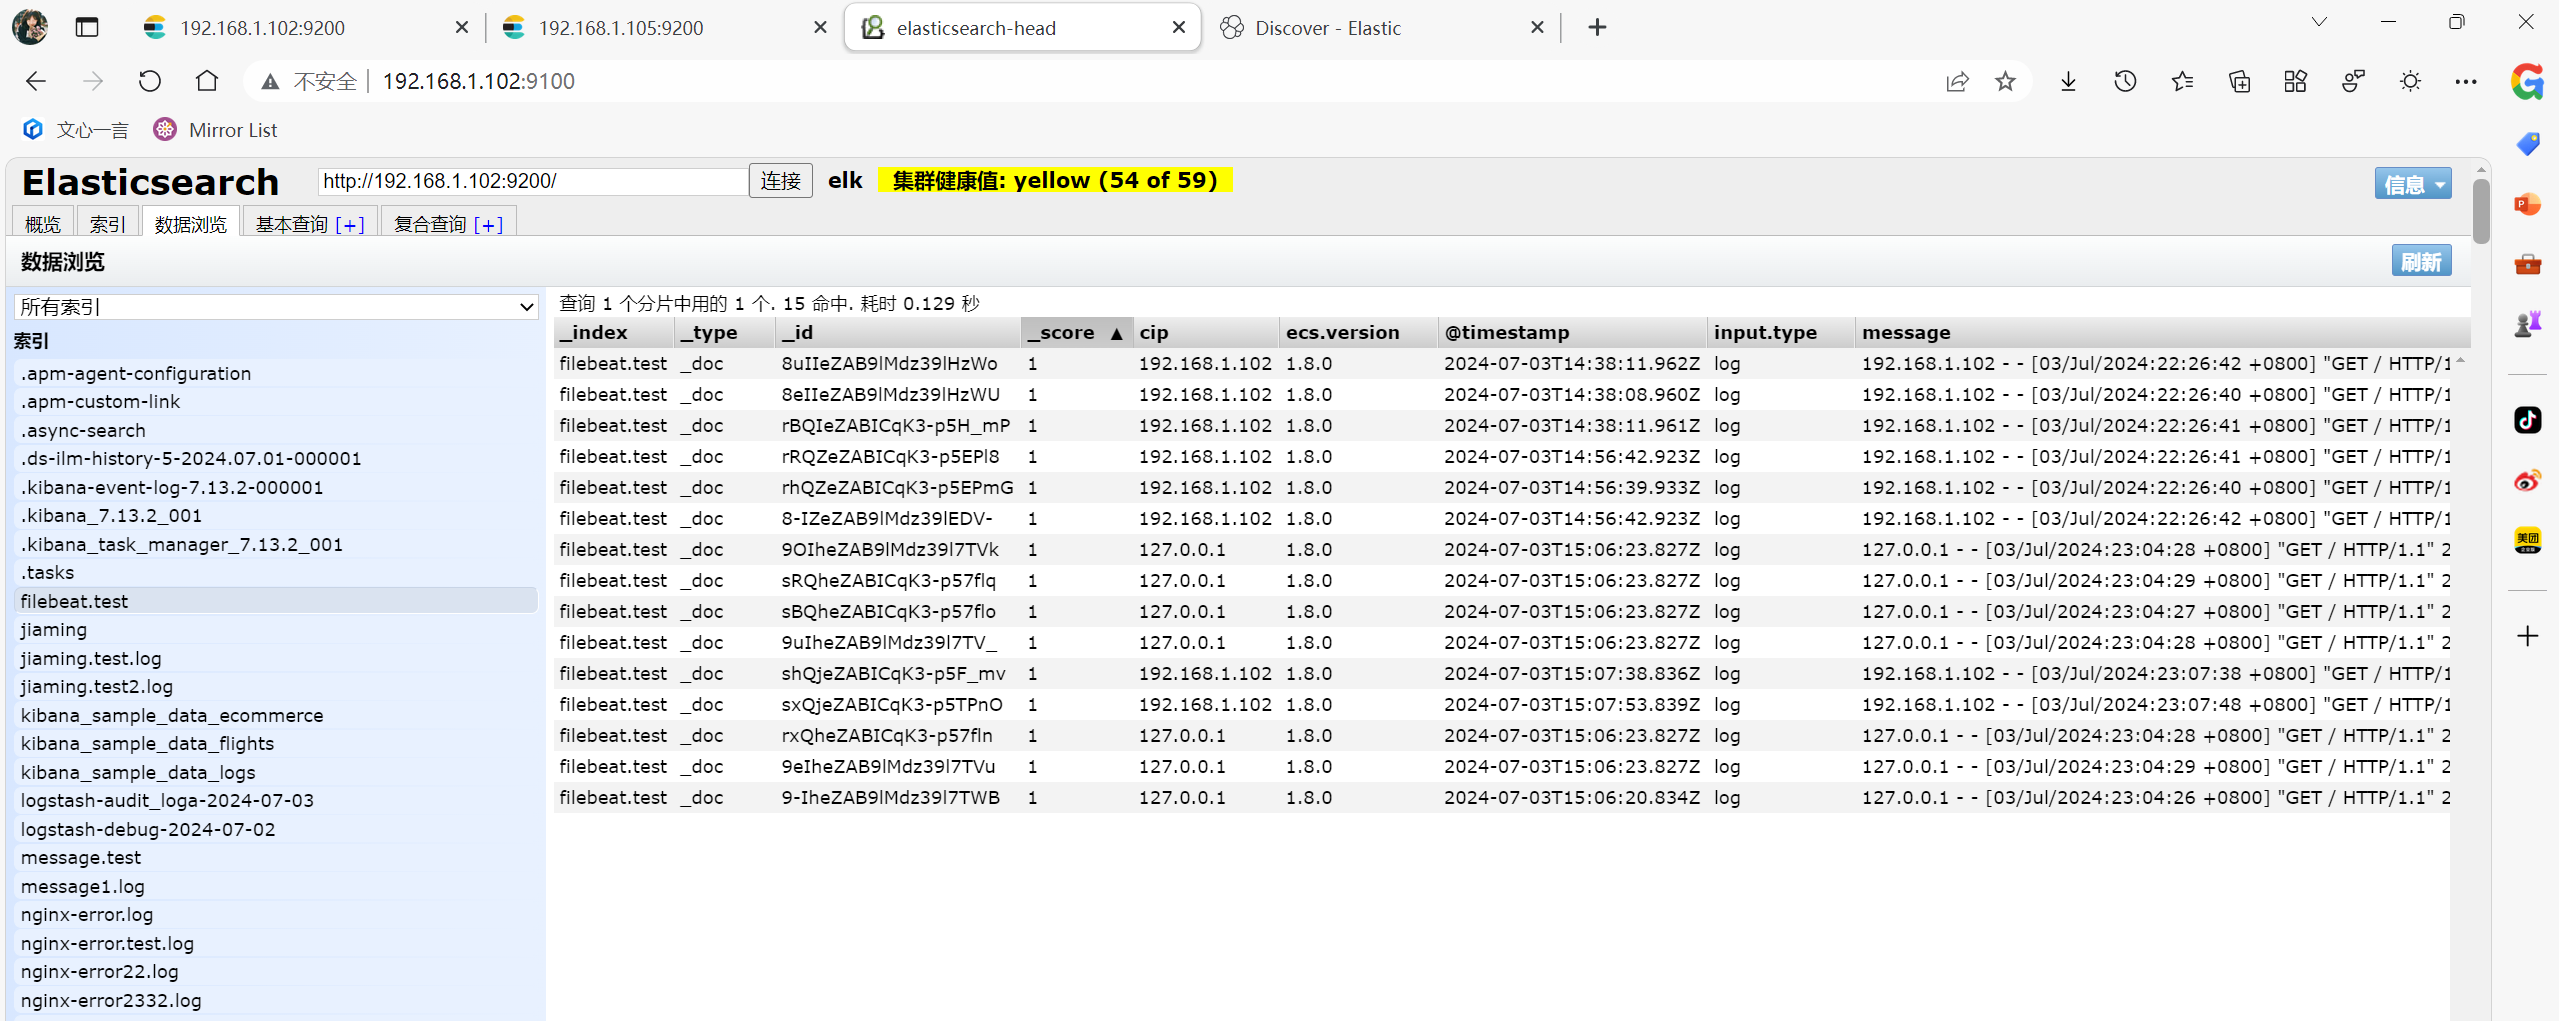This screenshot has width=2559, height=1021.
Task: Add a 基本查询 tab with plus
Action: click(350, 225)
